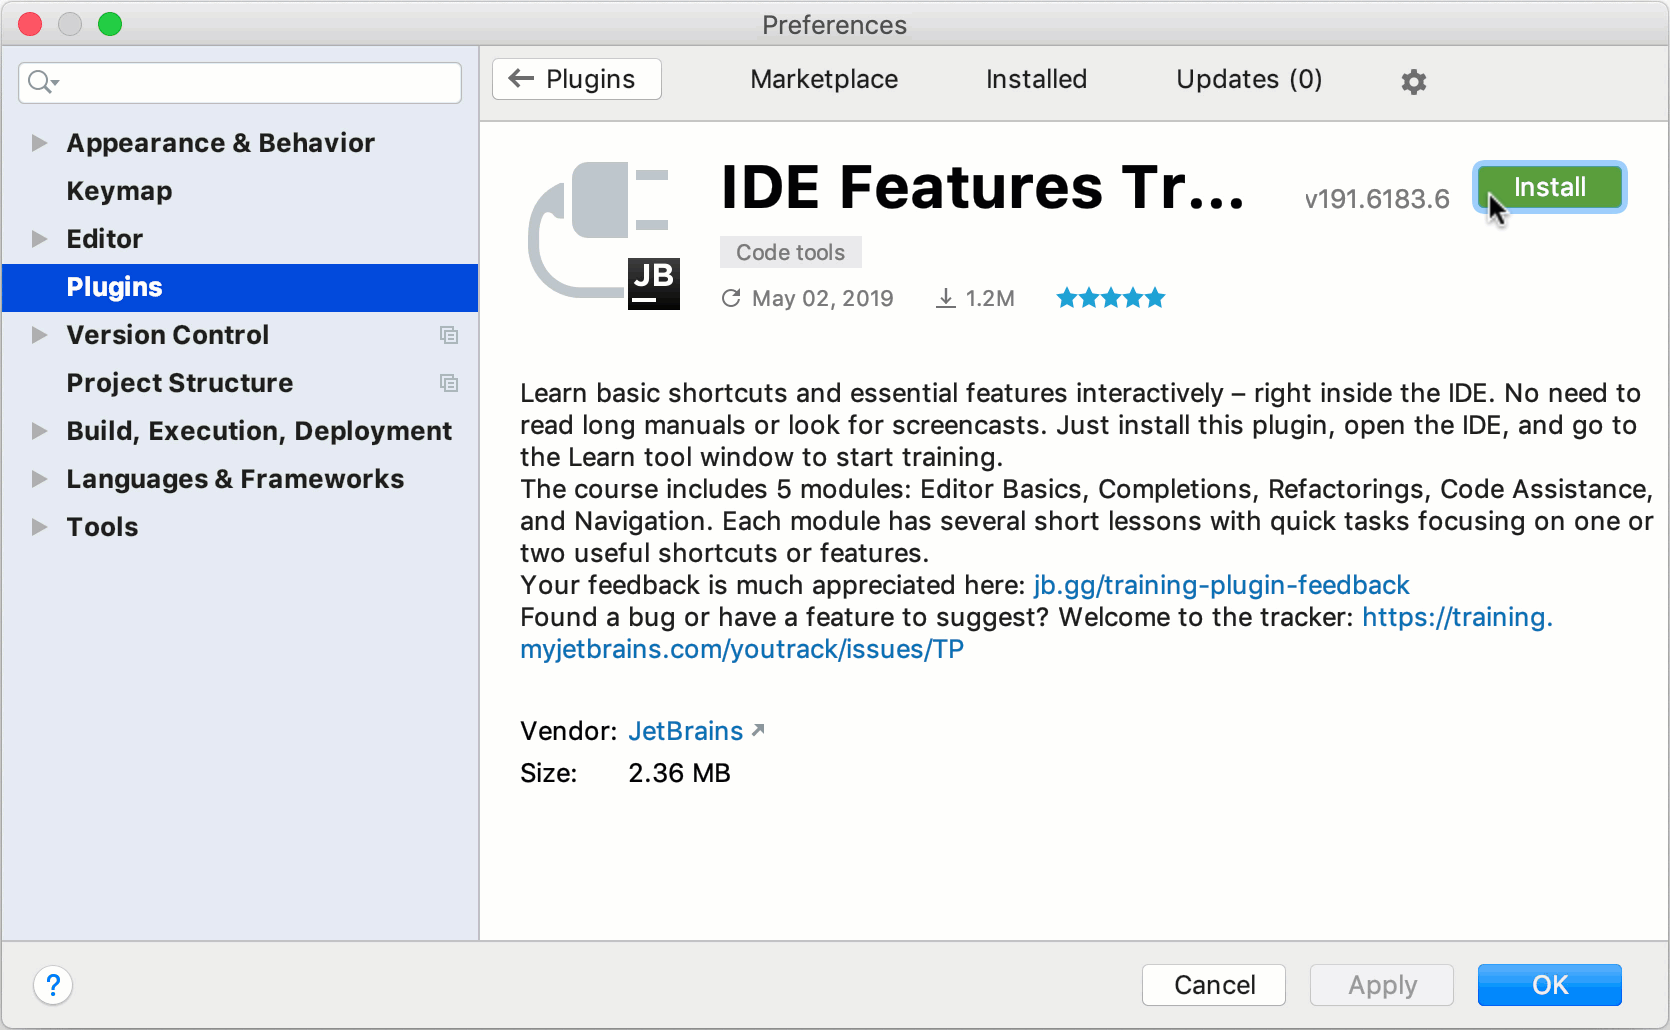Expand the Version Control node
This screenshot has height=1030, width=1670.
click(x=39, y=335)
